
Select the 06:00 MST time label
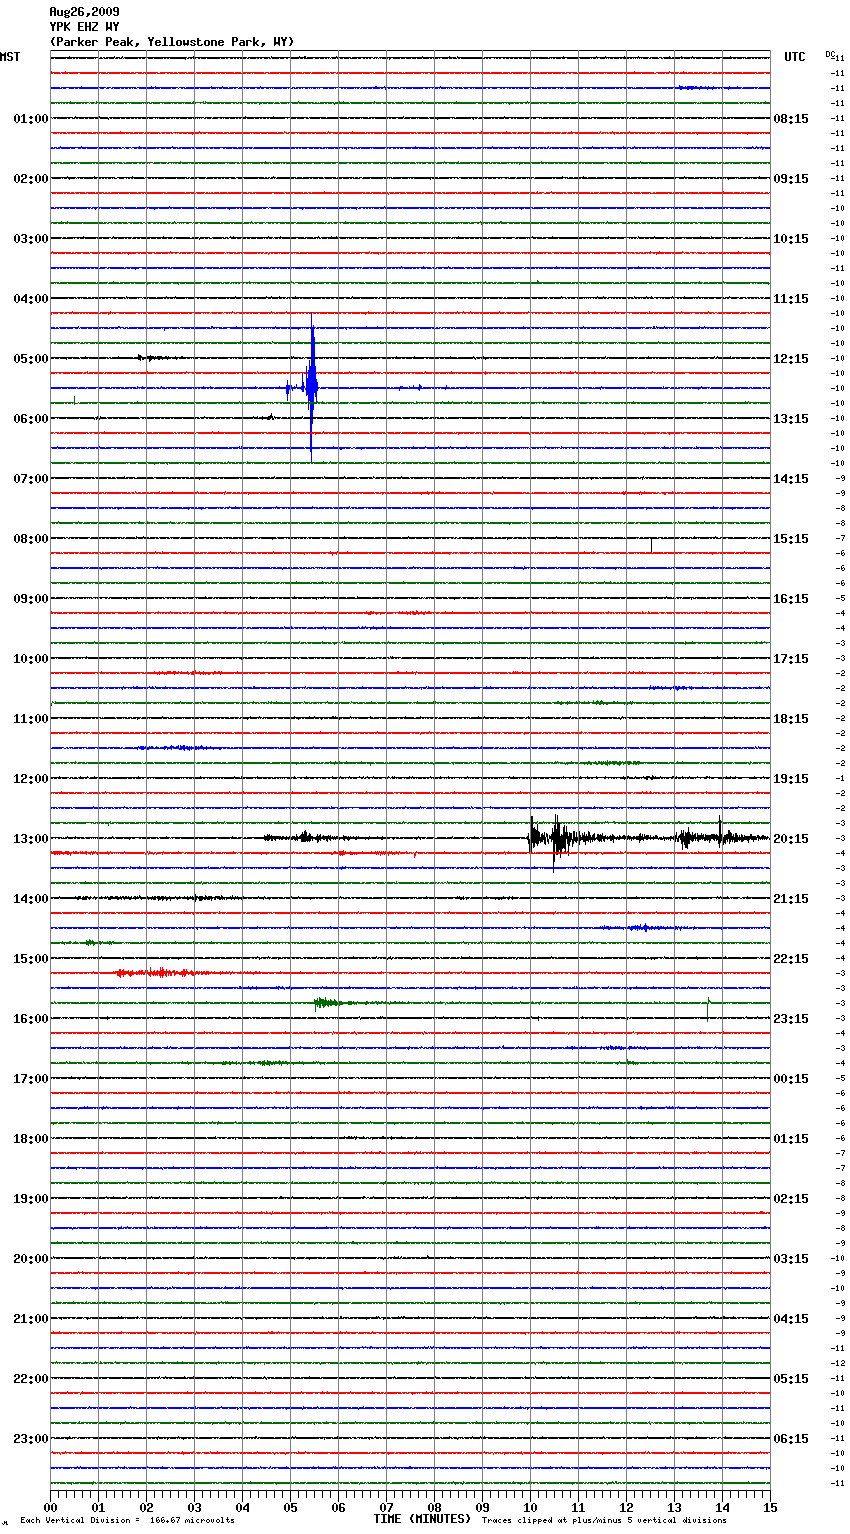coord(30,419)
